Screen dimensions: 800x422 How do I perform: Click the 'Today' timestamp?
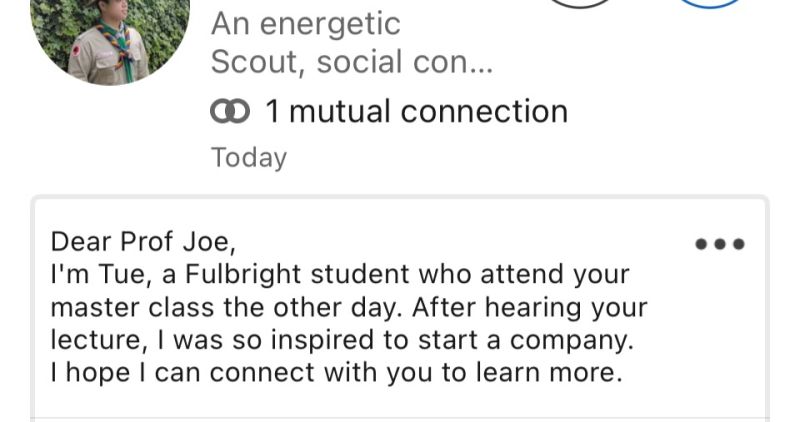click(x=249, y=157)
